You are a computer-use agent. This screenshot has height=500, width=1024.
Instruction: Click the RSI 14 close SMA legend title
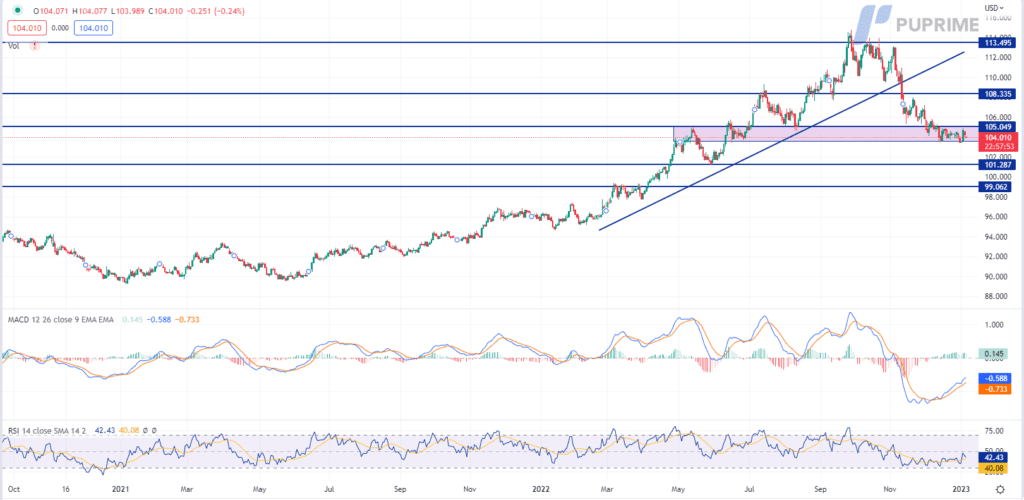(48, 431)
